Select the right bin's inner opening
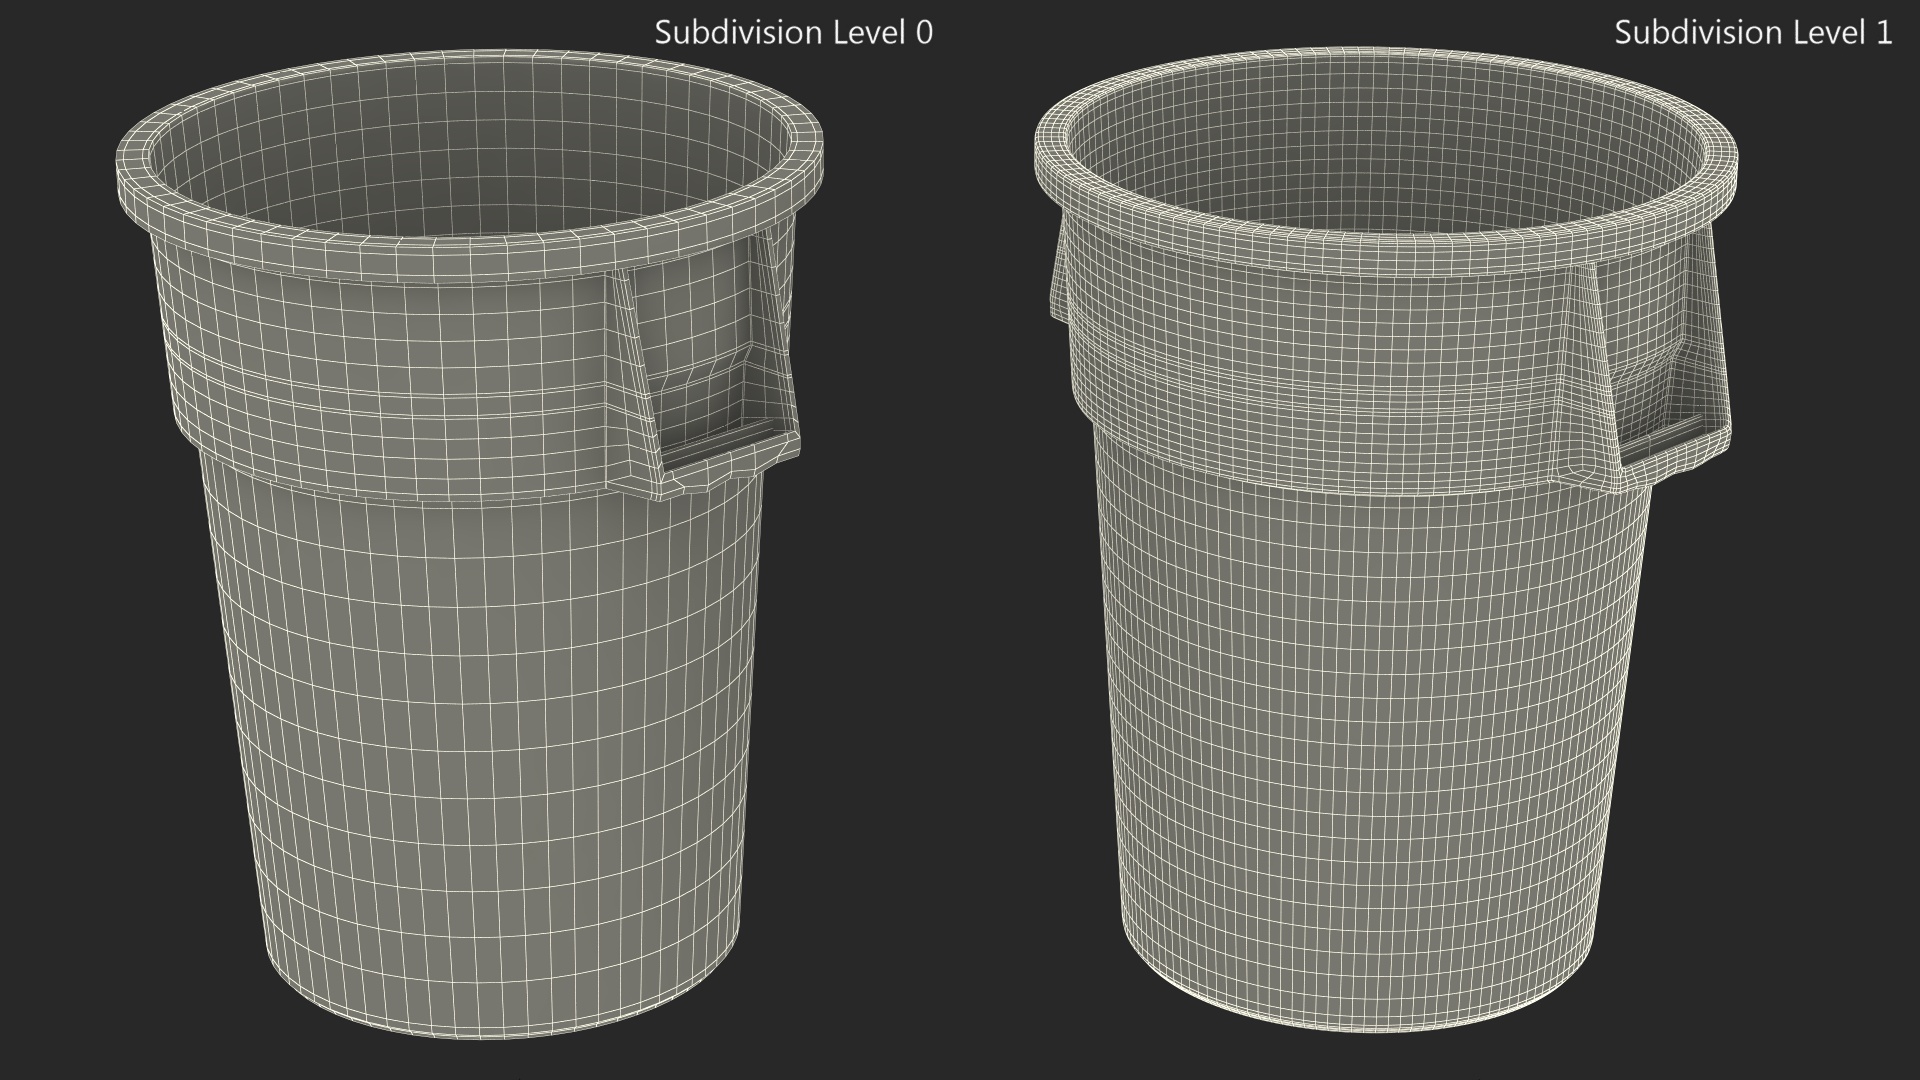1920x1080 pixels. point(1385,150)
